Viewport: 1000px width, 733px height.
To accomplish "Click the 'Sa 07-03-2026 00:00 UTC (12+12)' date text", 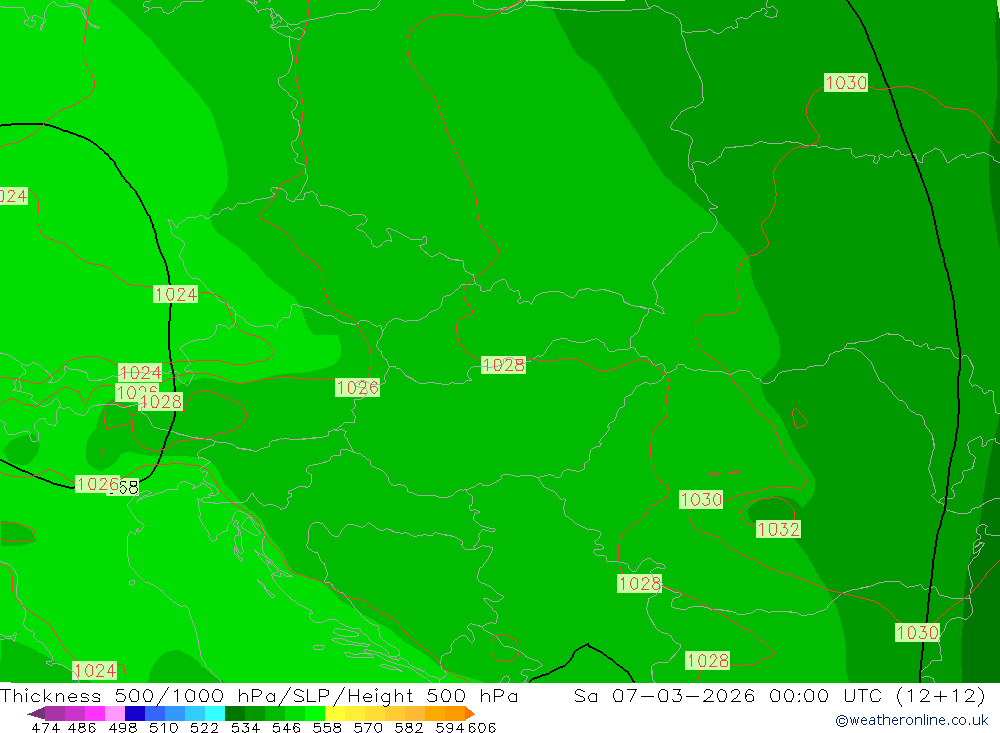I will [x=779, y=695].
